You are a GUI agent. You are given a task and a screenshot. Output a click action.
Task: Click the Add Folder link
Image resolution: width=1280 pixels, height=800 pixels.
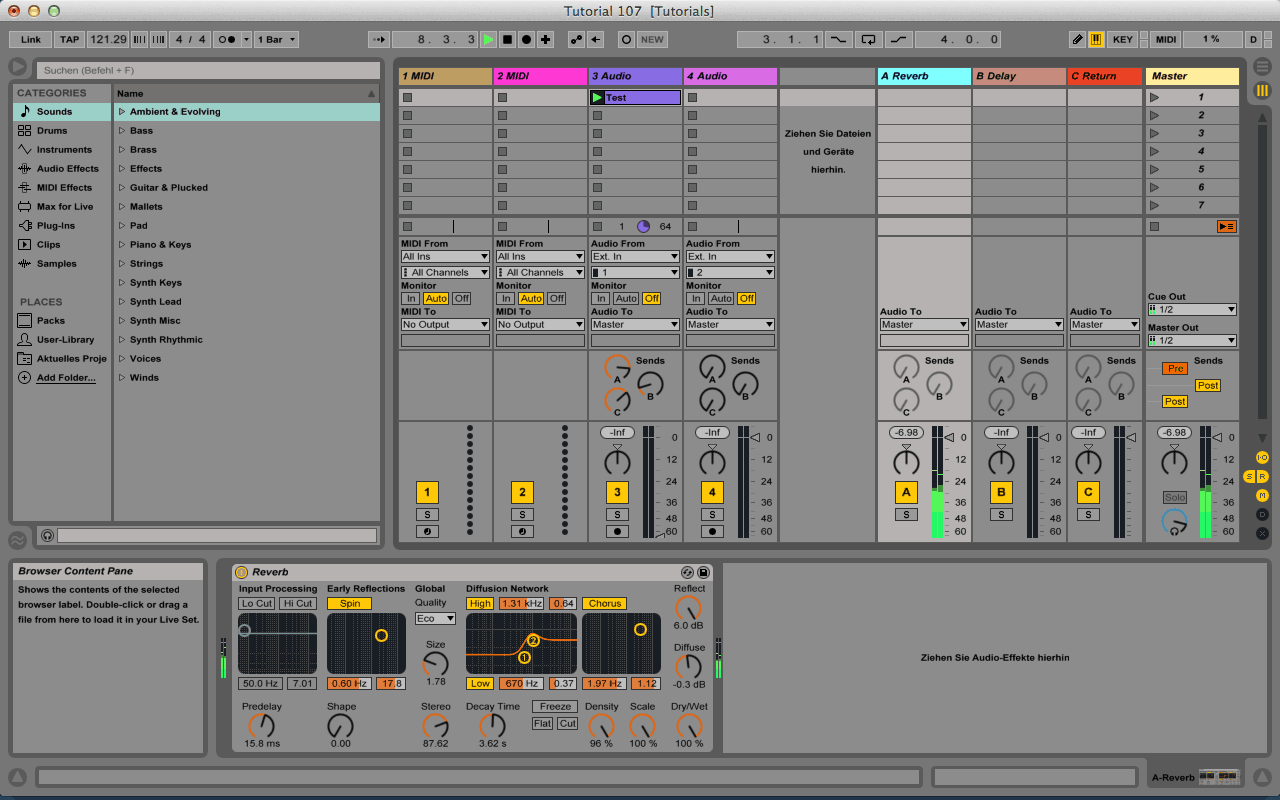coord(66,378)
